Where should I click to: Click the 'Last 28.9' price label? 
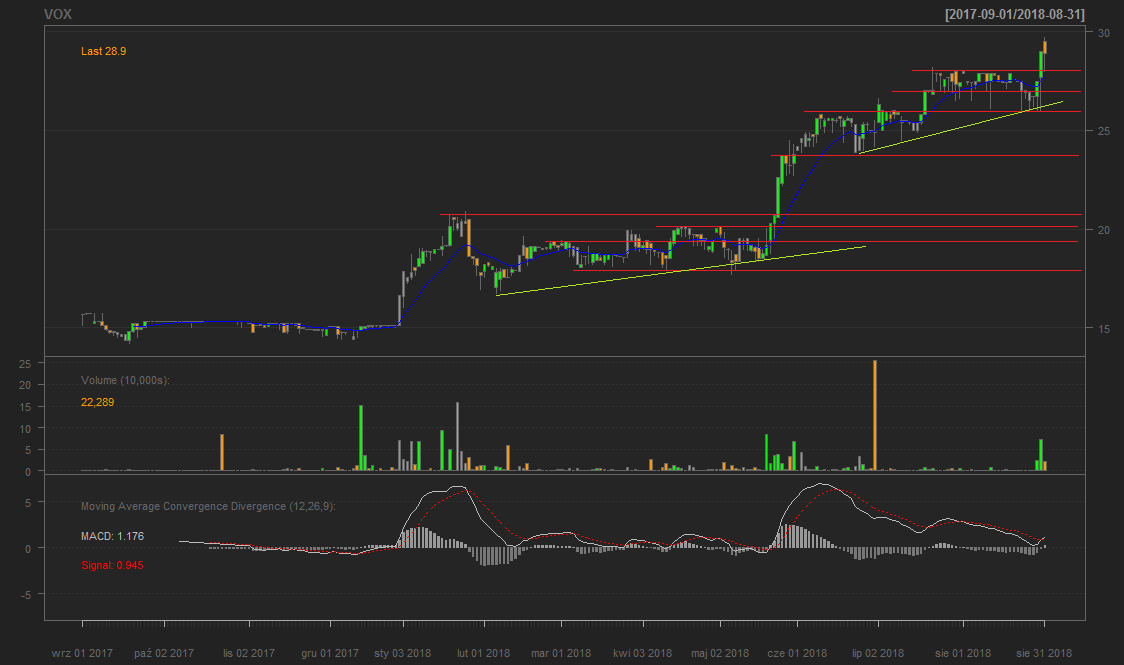click(x=103, y=51)
